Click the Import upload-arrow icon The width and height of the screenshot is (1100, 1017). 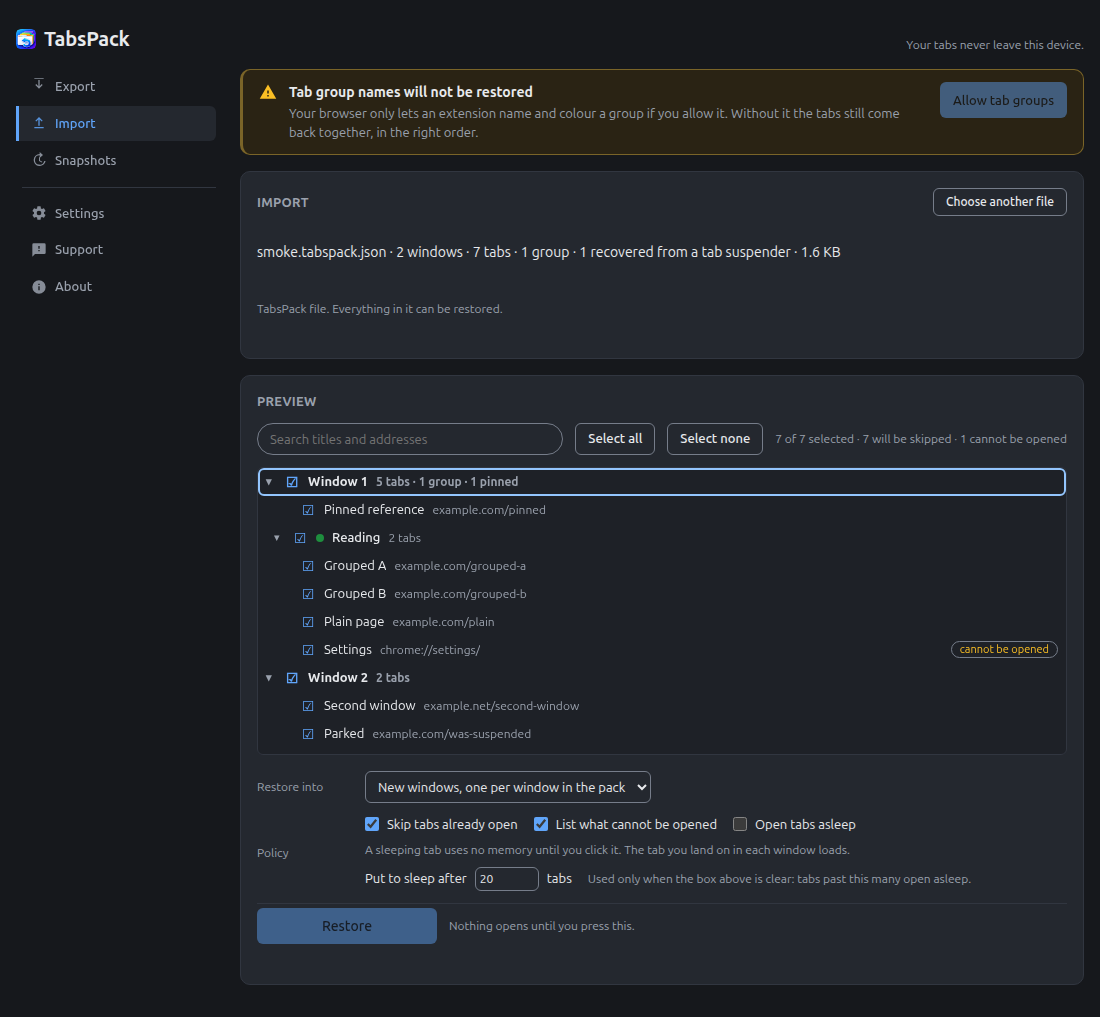(39, 123)
